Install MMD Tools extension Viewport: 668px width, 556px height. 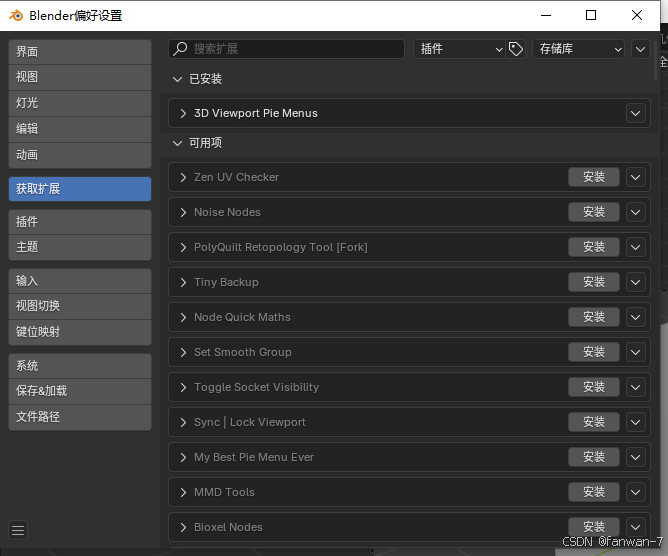click(594, 492)
